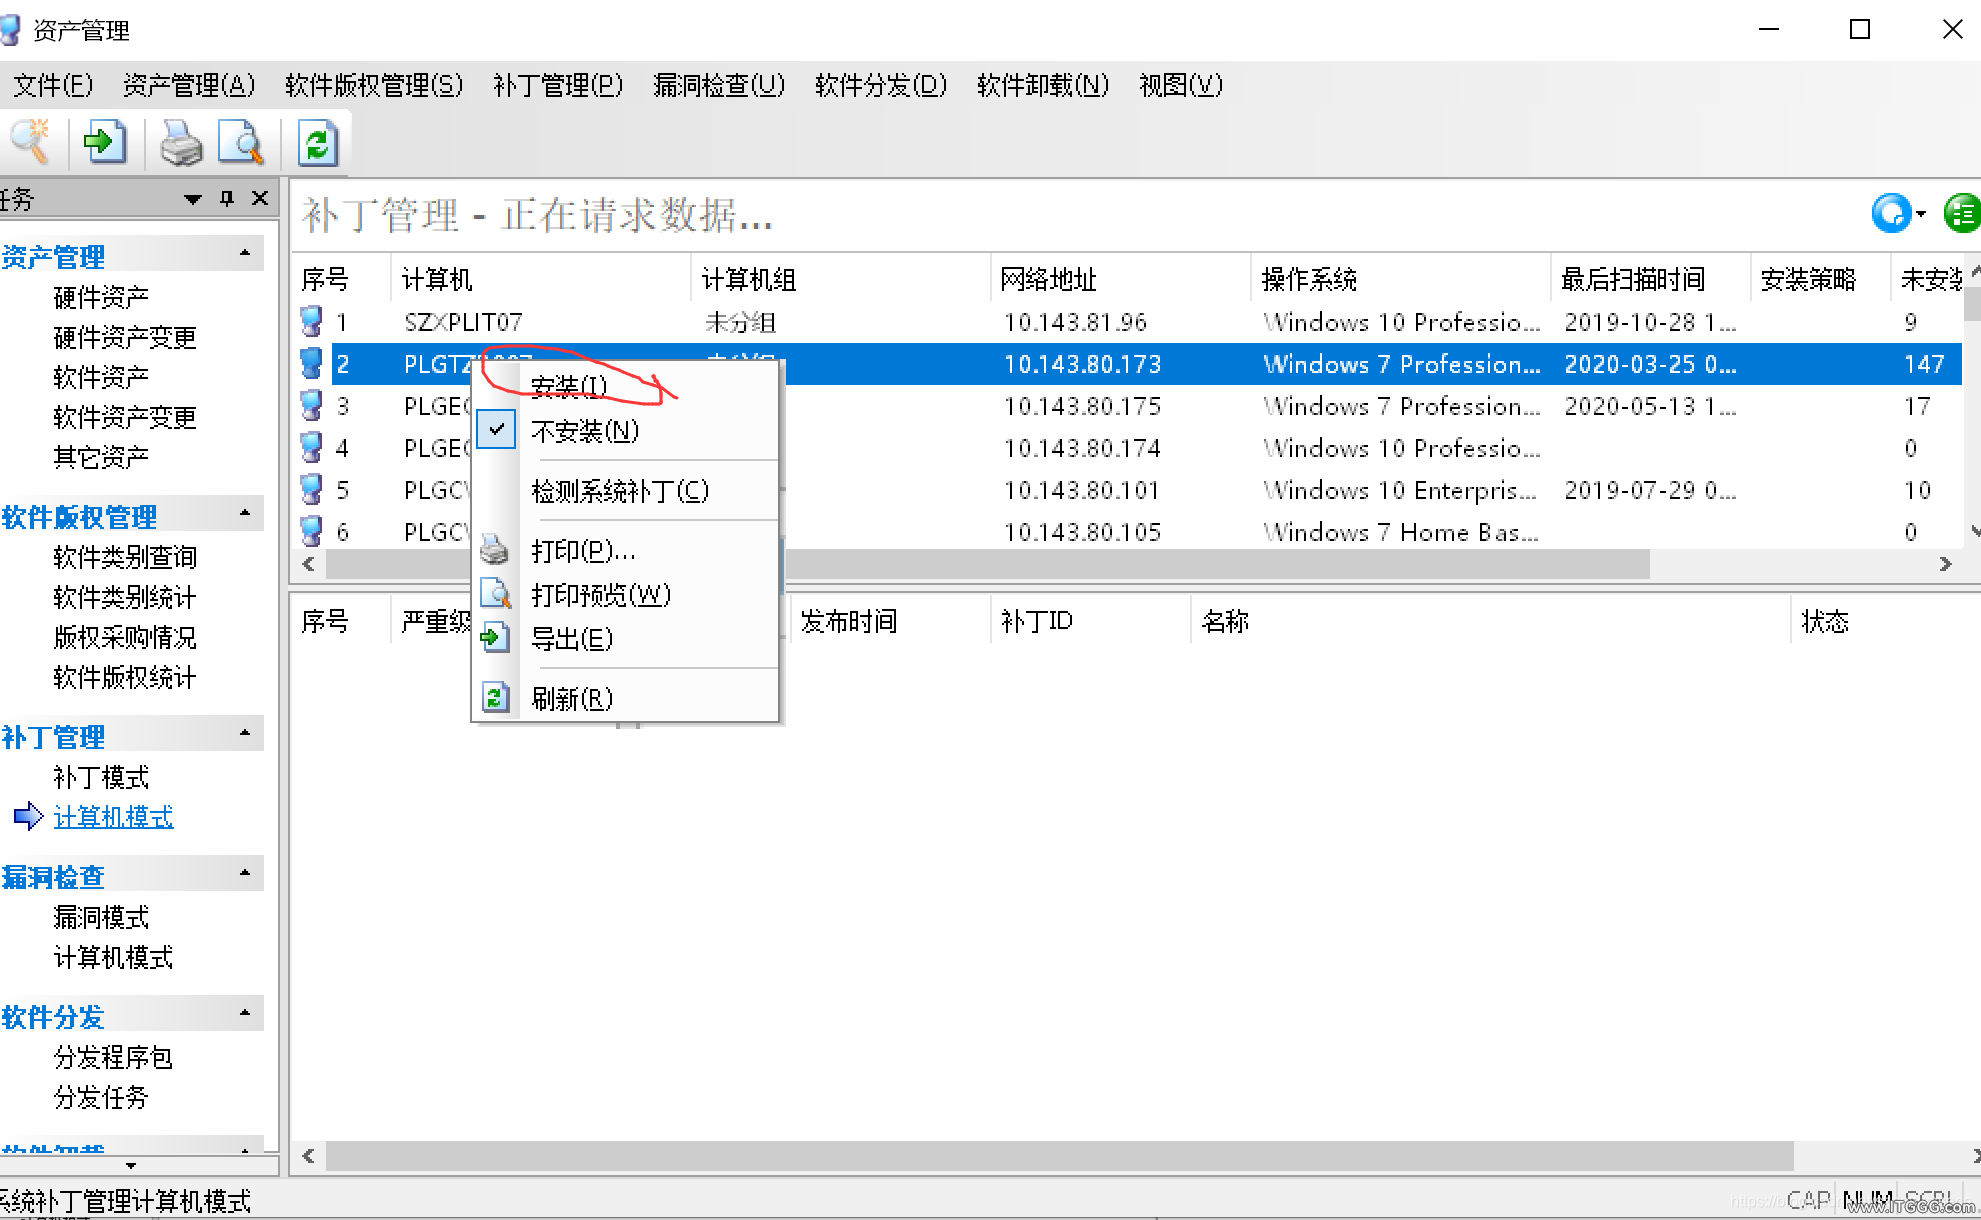Sort by 网络地址 column header
This screenshot has height=1220, width=1981.
1120,279
